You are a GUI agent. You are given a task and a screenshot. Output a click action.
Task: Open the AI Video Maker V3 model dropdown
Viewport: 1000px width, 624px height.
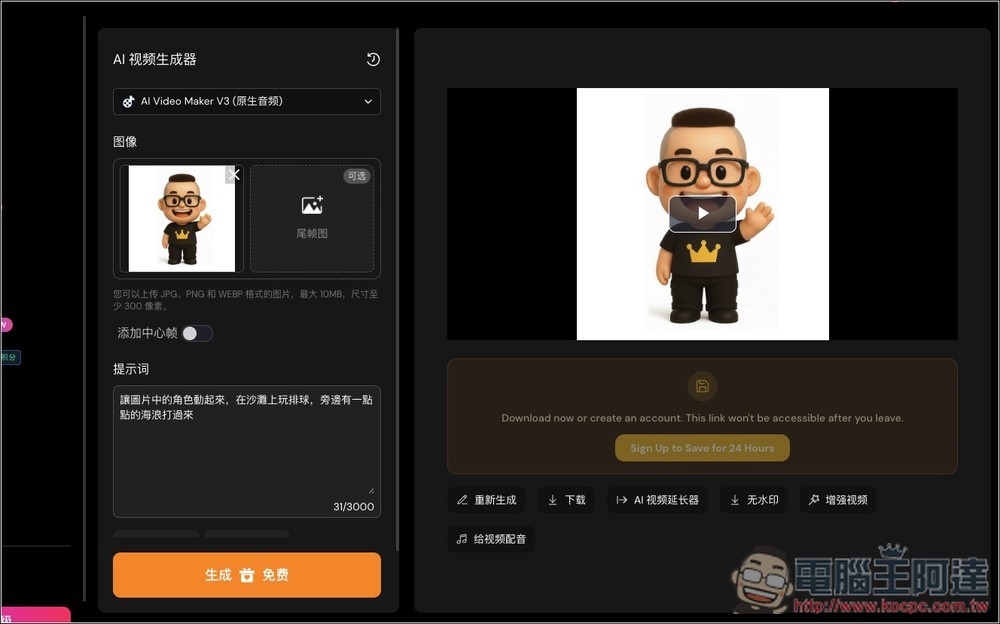point(246,101)
